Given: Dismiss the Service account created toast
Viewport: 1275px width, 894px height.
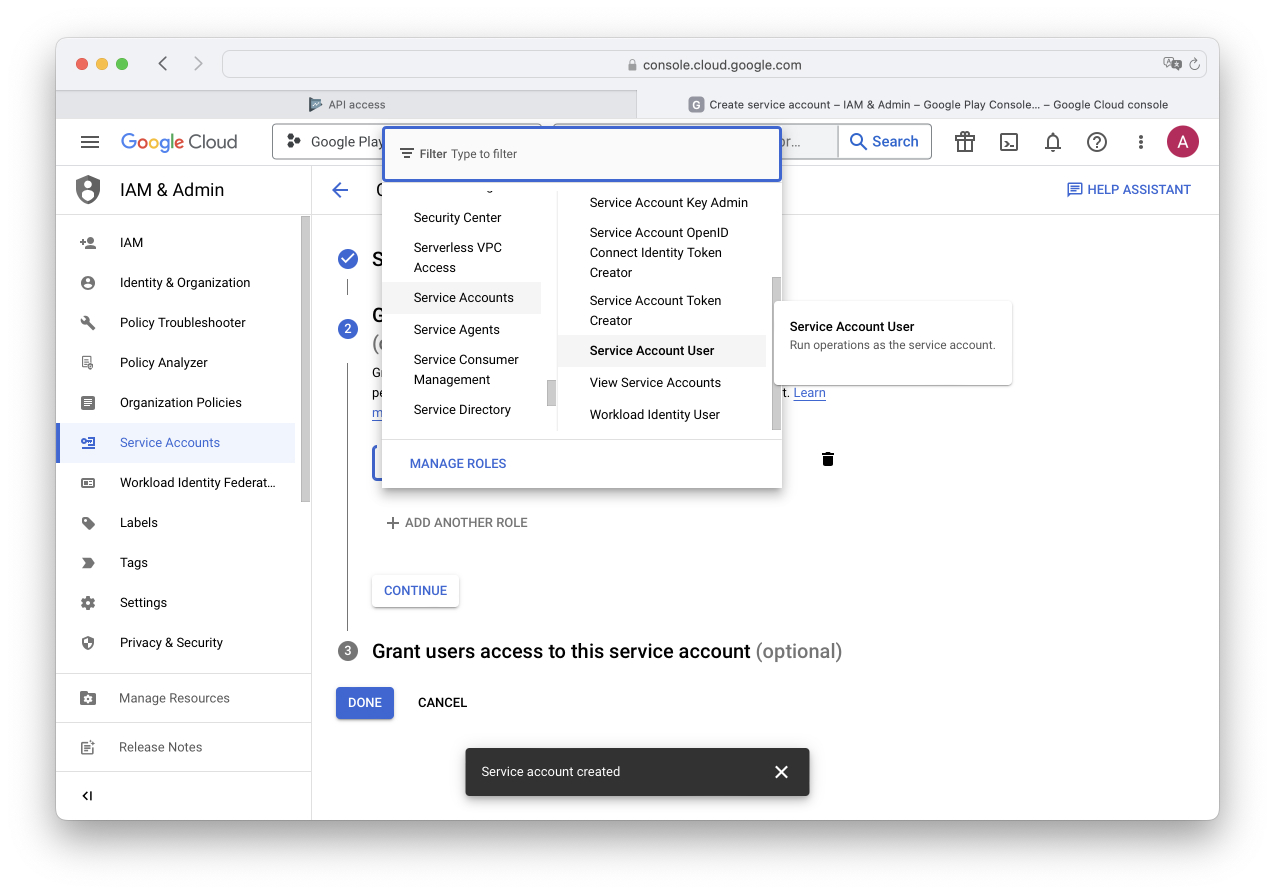Looking at the screenshot, I should click(x=781, y=772).
